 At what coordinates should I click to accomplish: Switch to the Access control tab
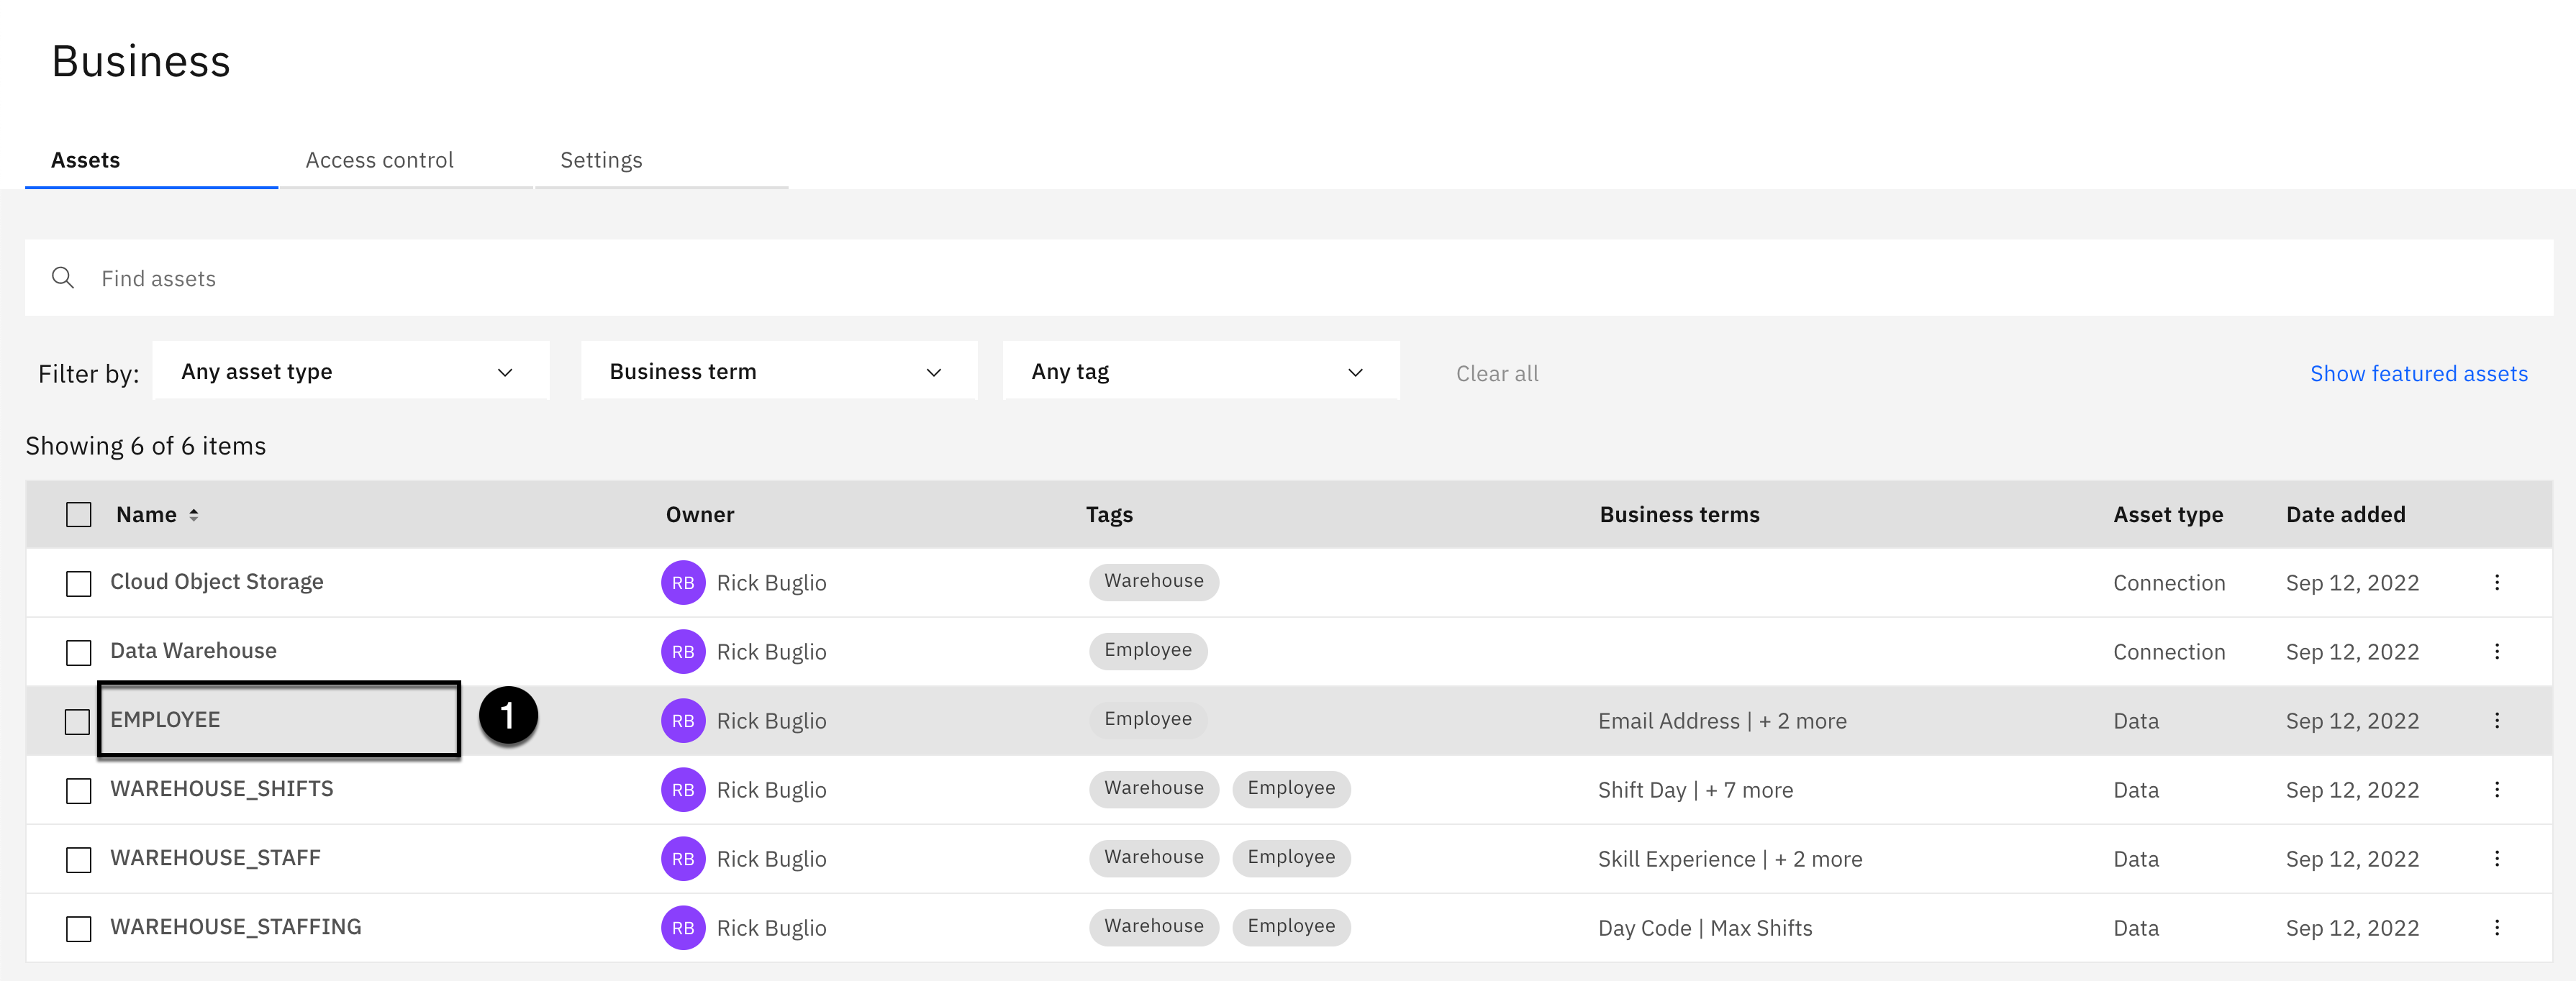tap(379, 160)
